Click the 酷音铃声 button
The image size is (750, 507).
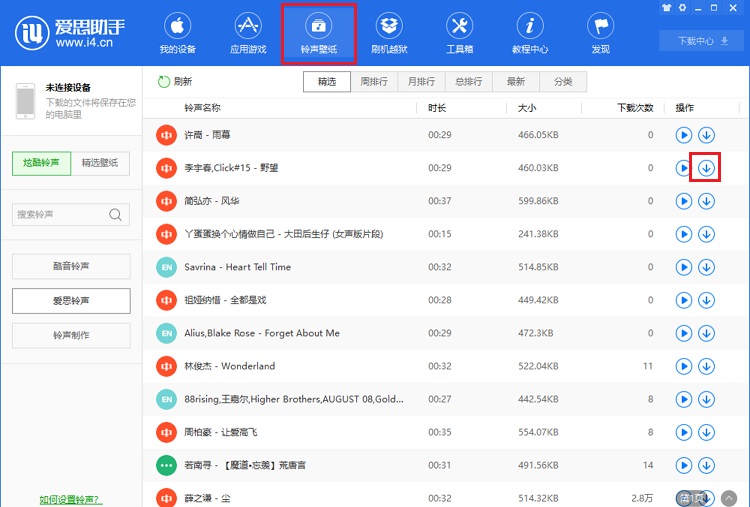click(x=71, y=266)
